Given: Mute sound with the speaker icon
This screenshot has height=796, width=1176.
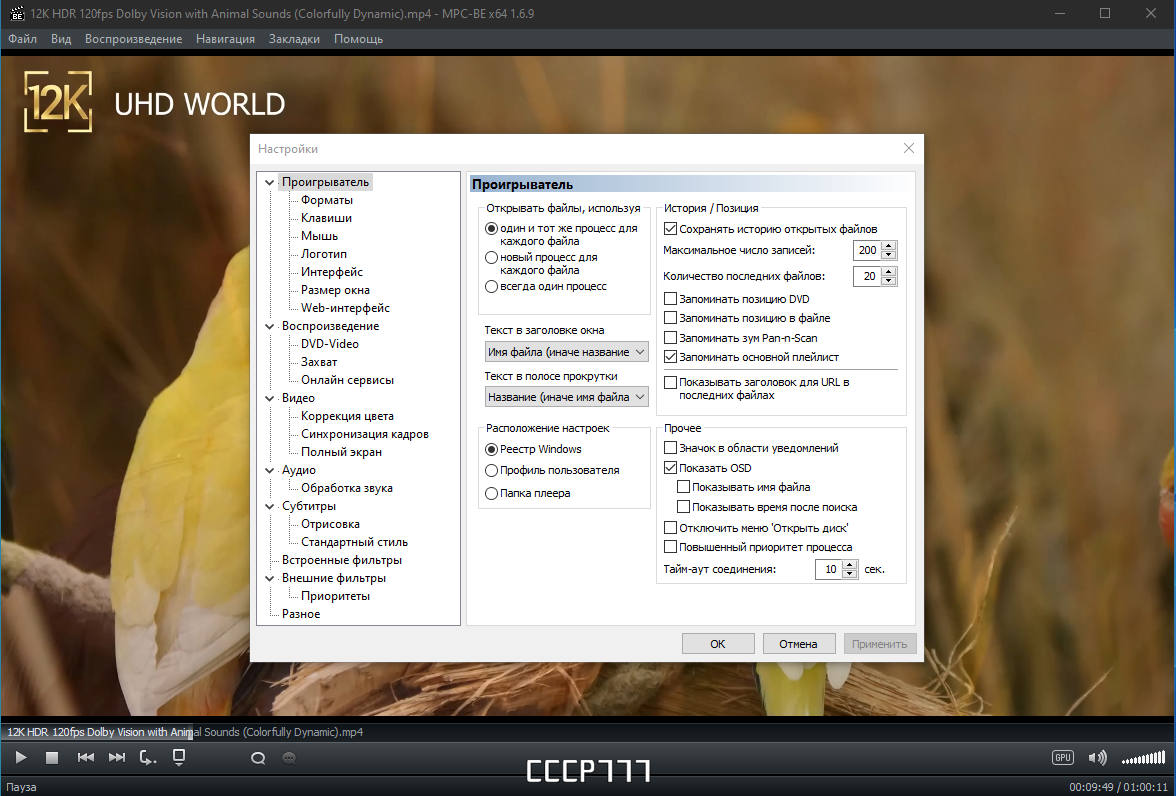Looking at the screenshot, I should (1097, 758).
